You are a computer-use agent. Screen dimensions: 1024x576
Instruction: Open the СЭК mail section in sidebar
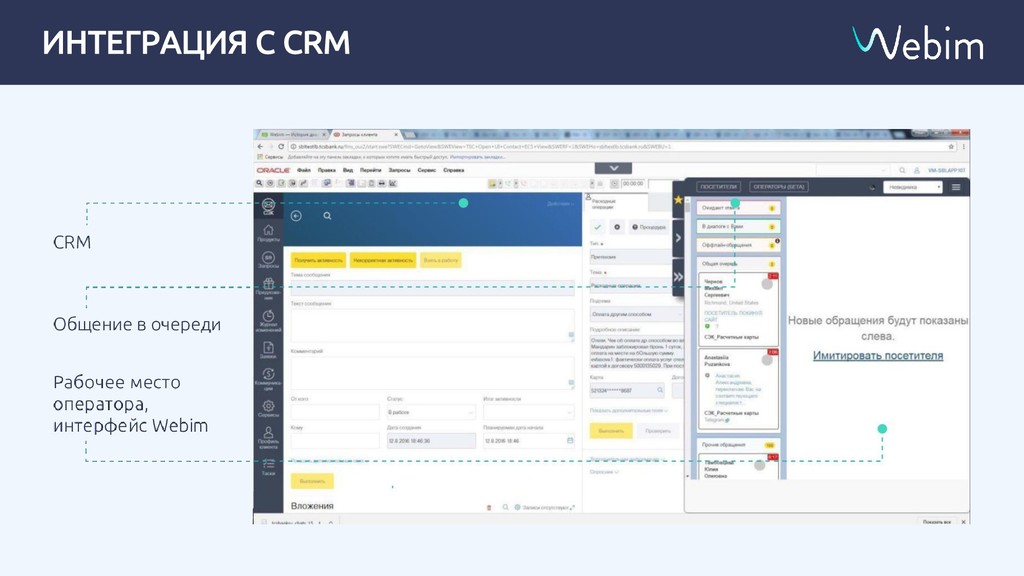[x=268, y=206]
